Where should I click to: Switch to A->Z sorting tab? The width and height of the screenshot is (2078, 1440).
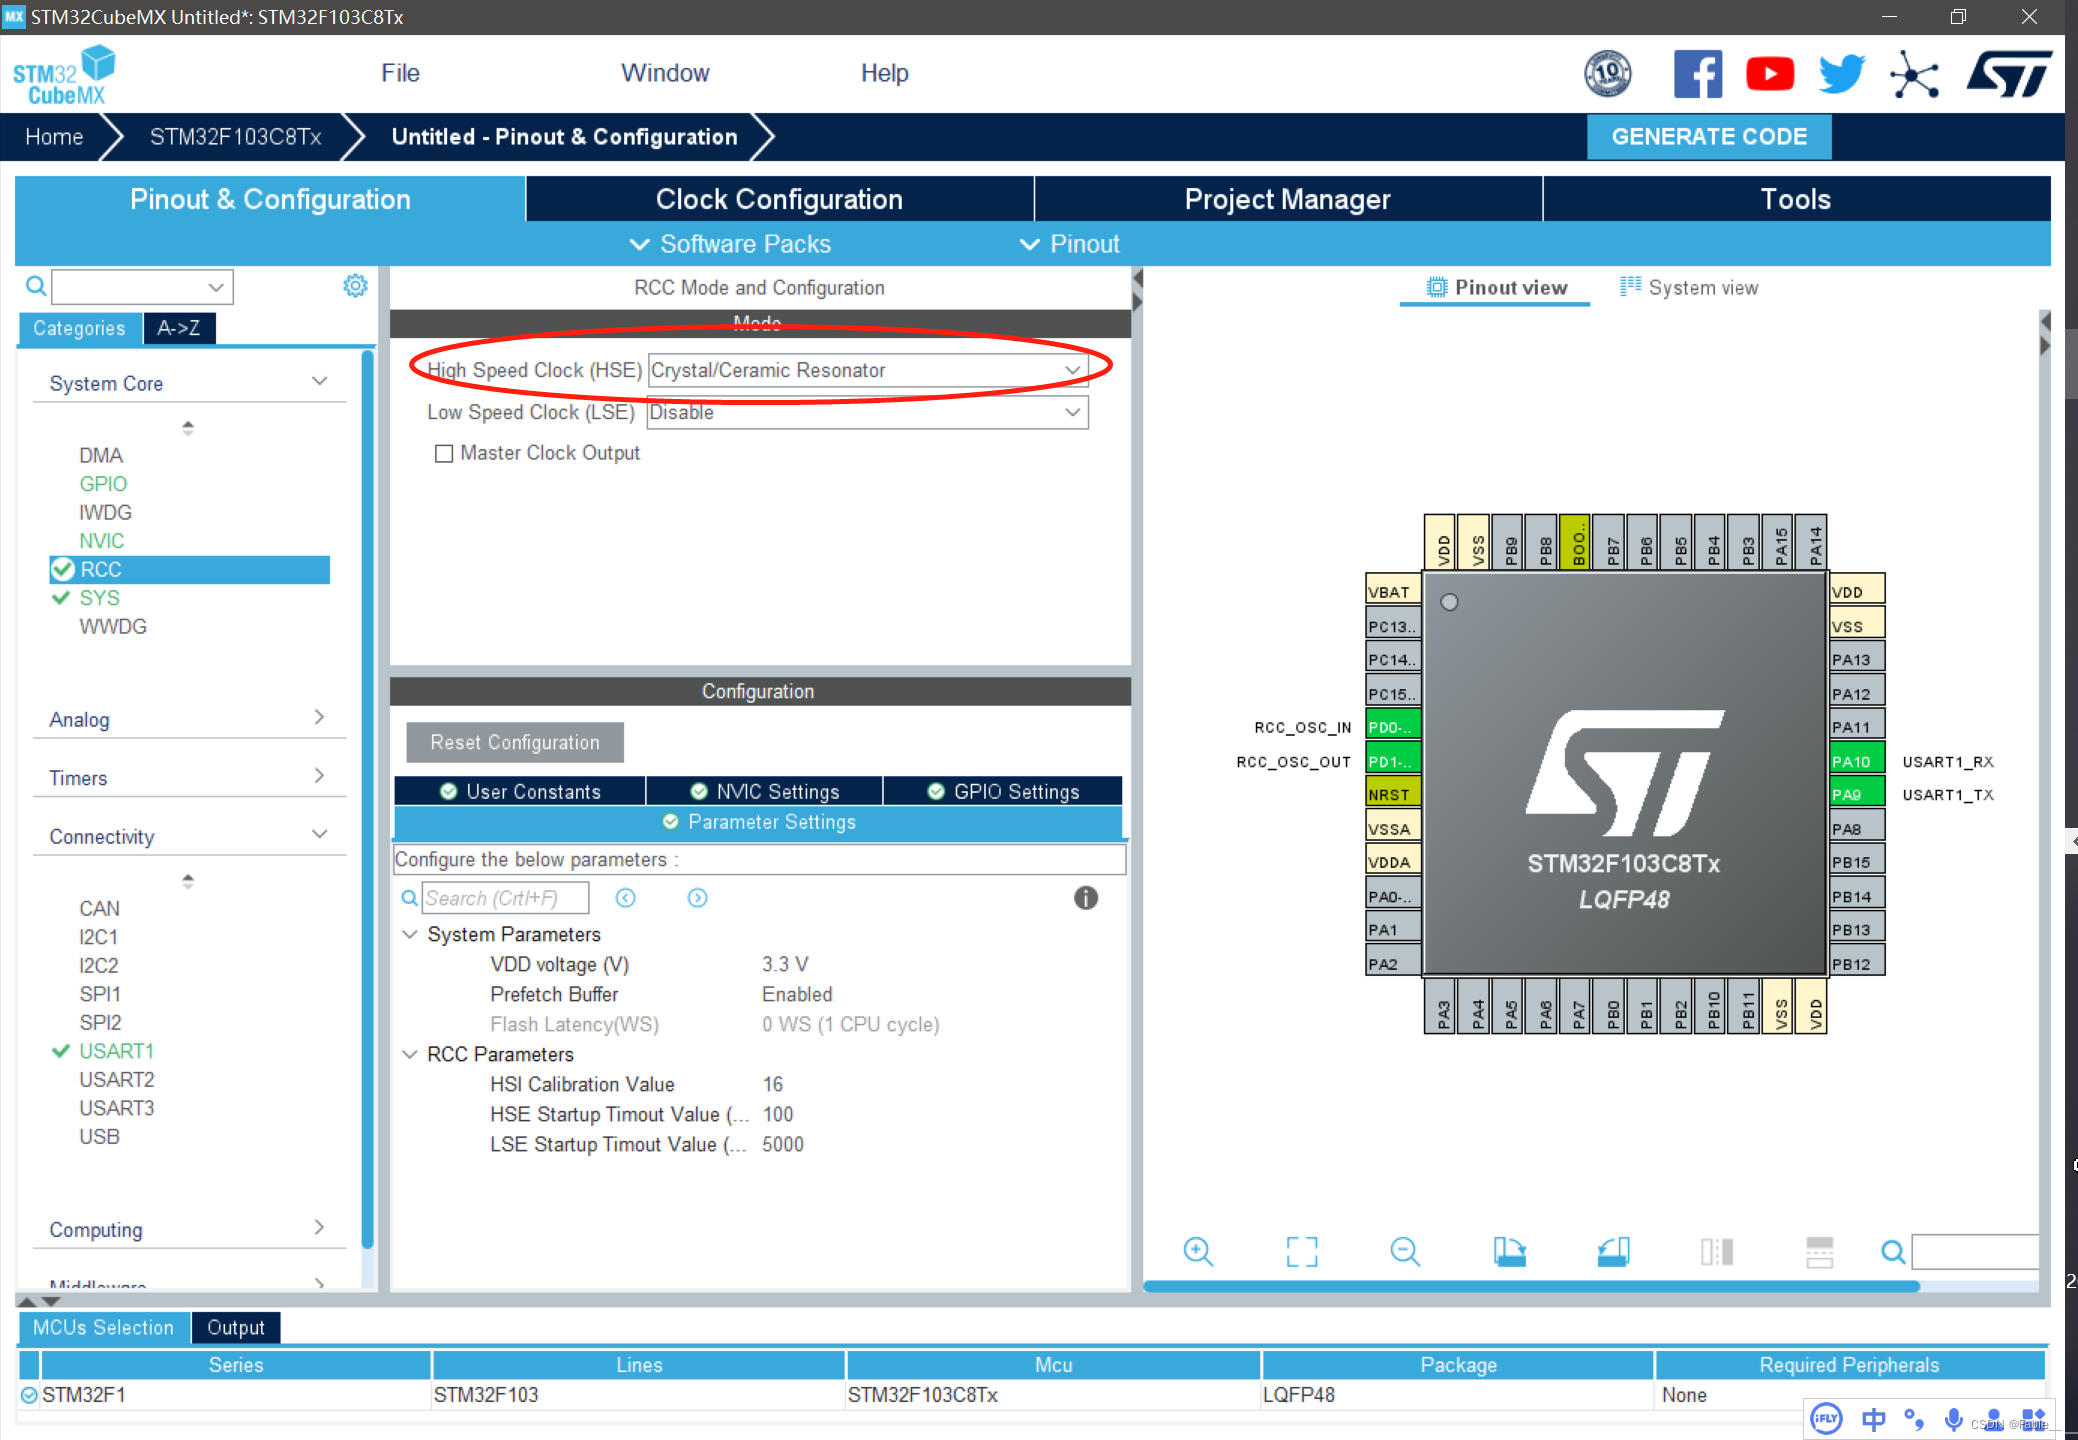tap(179, 328)
